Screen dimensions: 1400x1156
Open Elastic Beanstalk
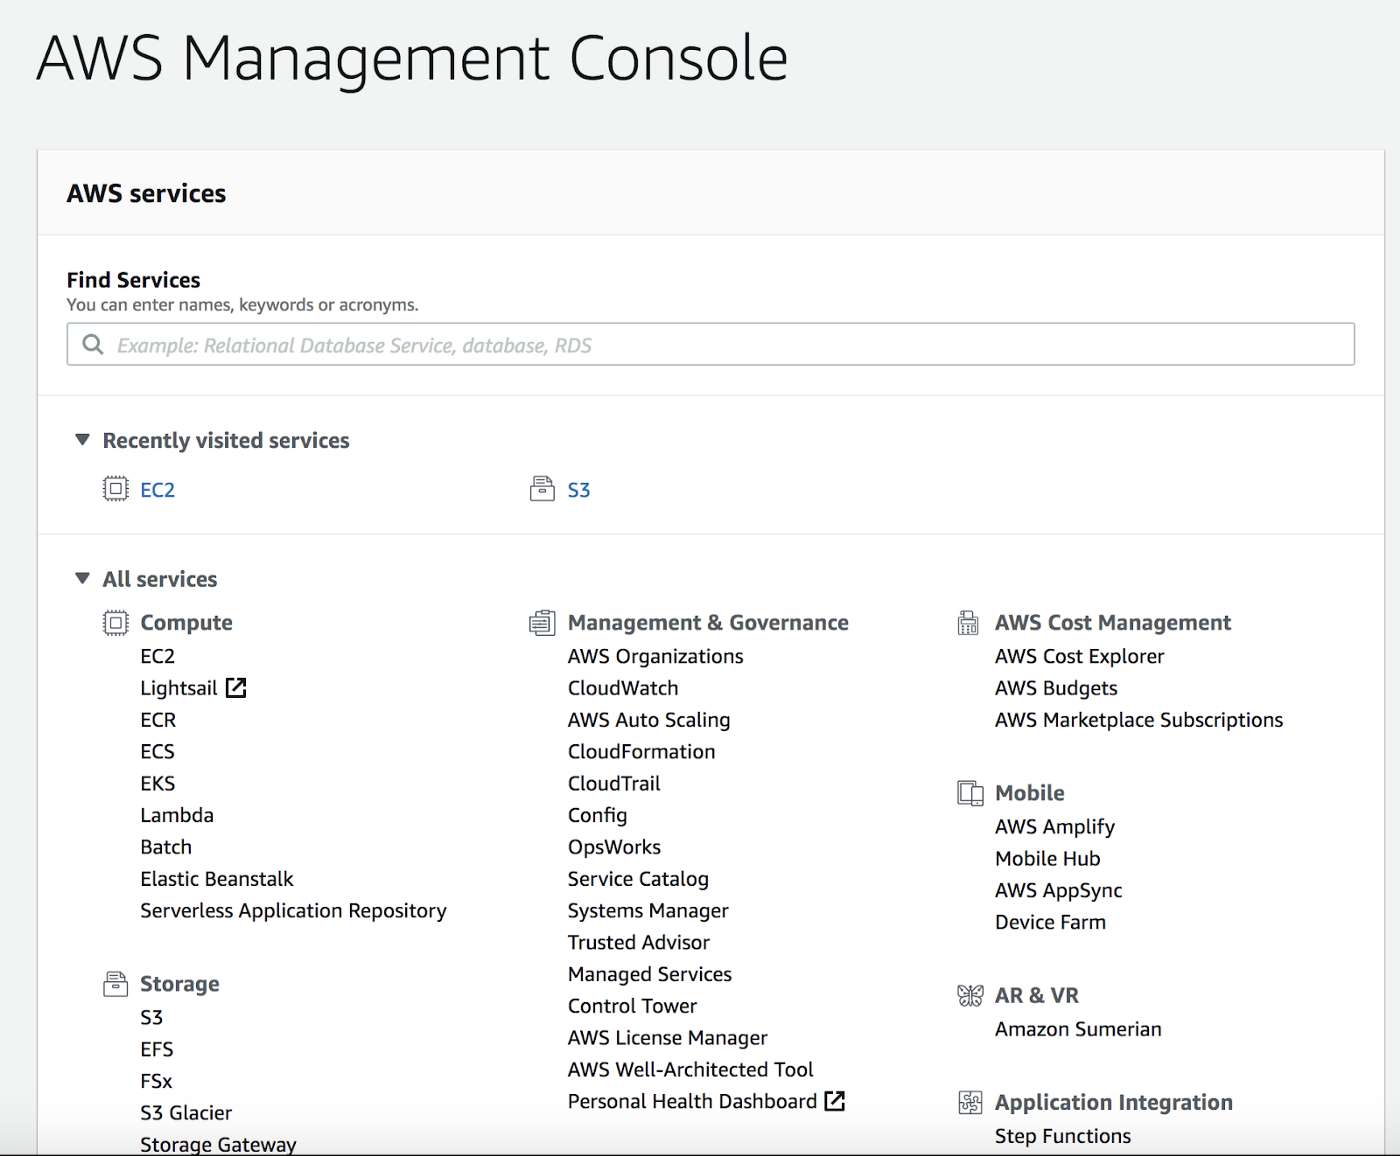[x=217, y=879]
